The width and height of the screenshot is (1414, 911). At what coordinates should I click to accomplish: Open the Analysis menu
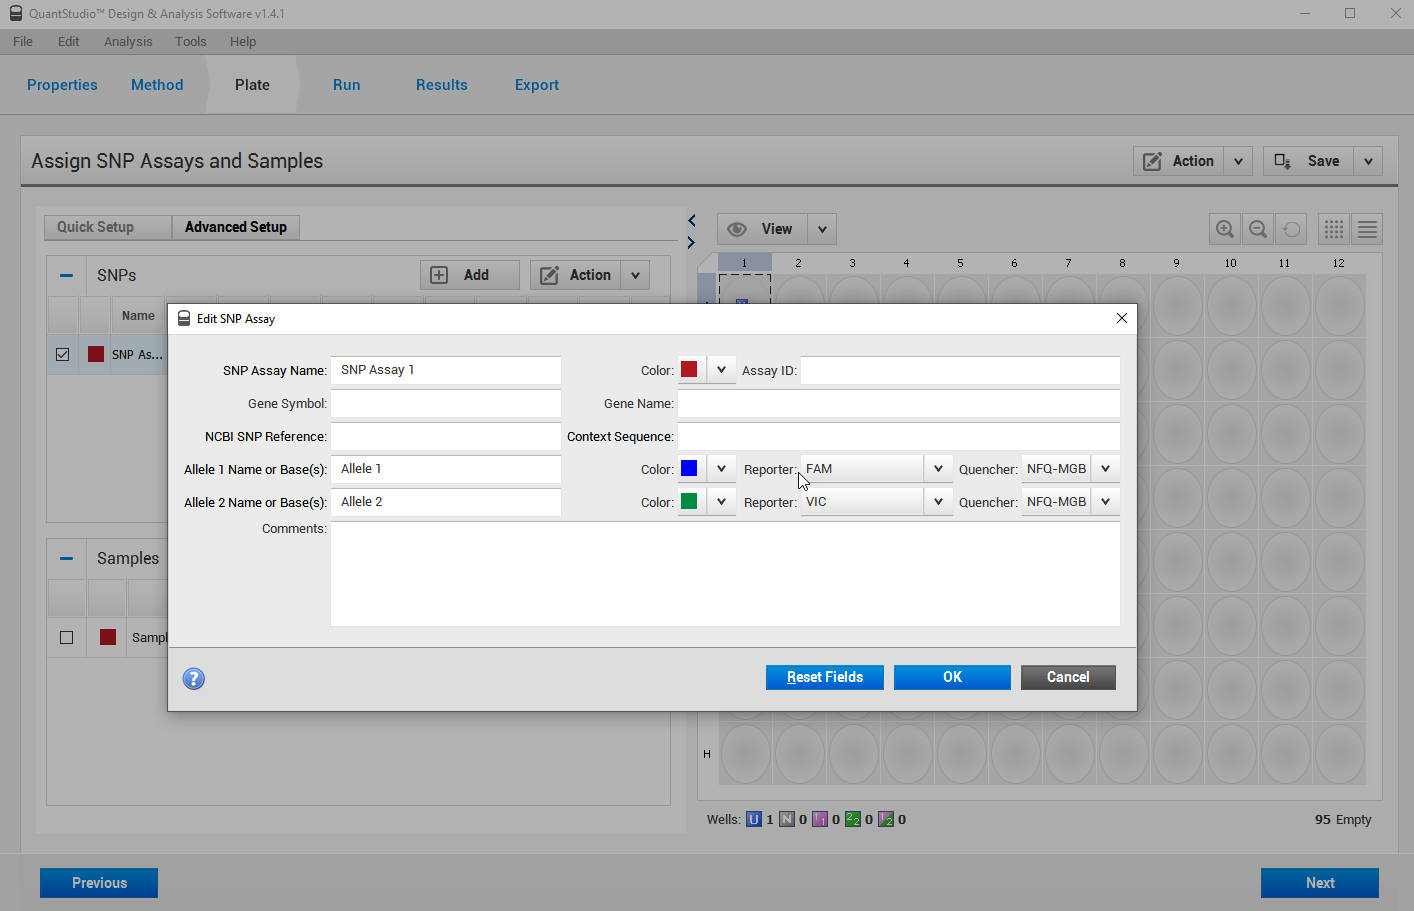[x=128, y=42]
